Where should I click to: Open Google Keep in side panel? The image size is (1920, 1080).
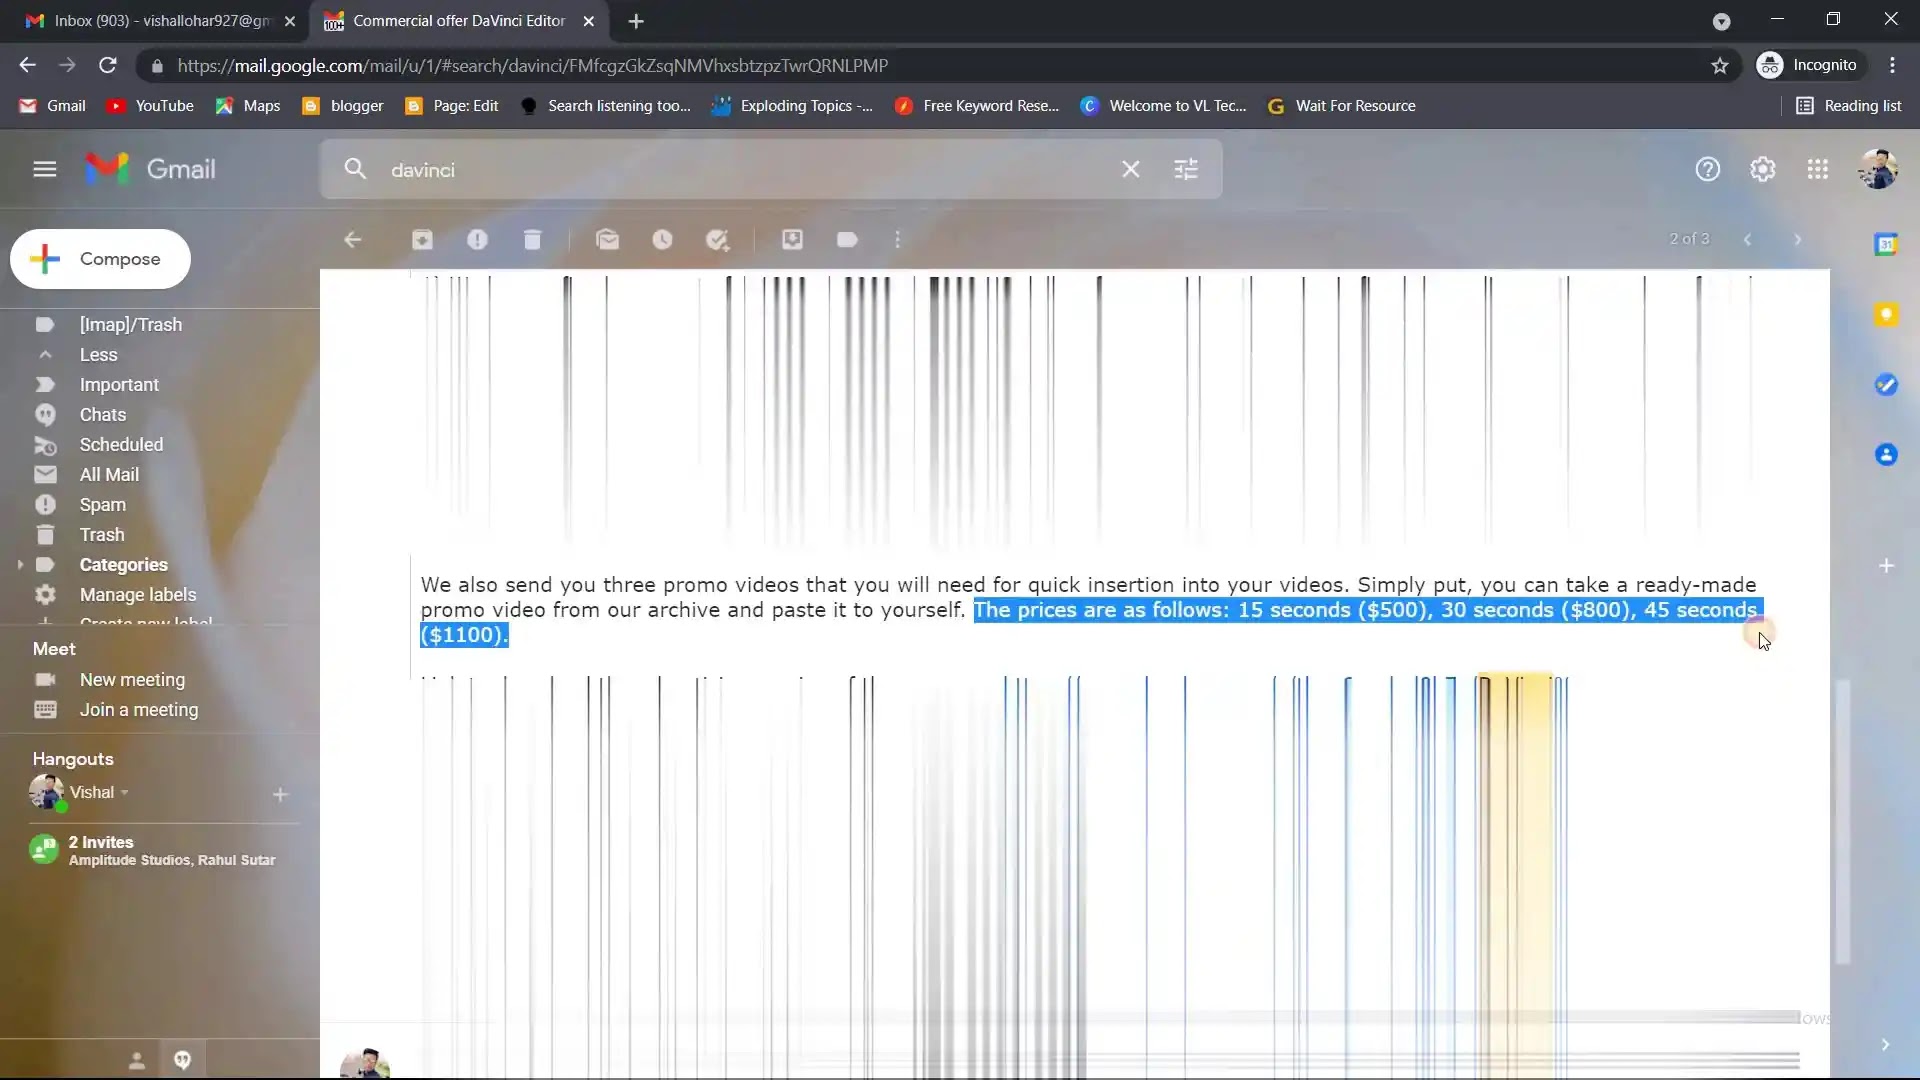tap(1886, 315)
